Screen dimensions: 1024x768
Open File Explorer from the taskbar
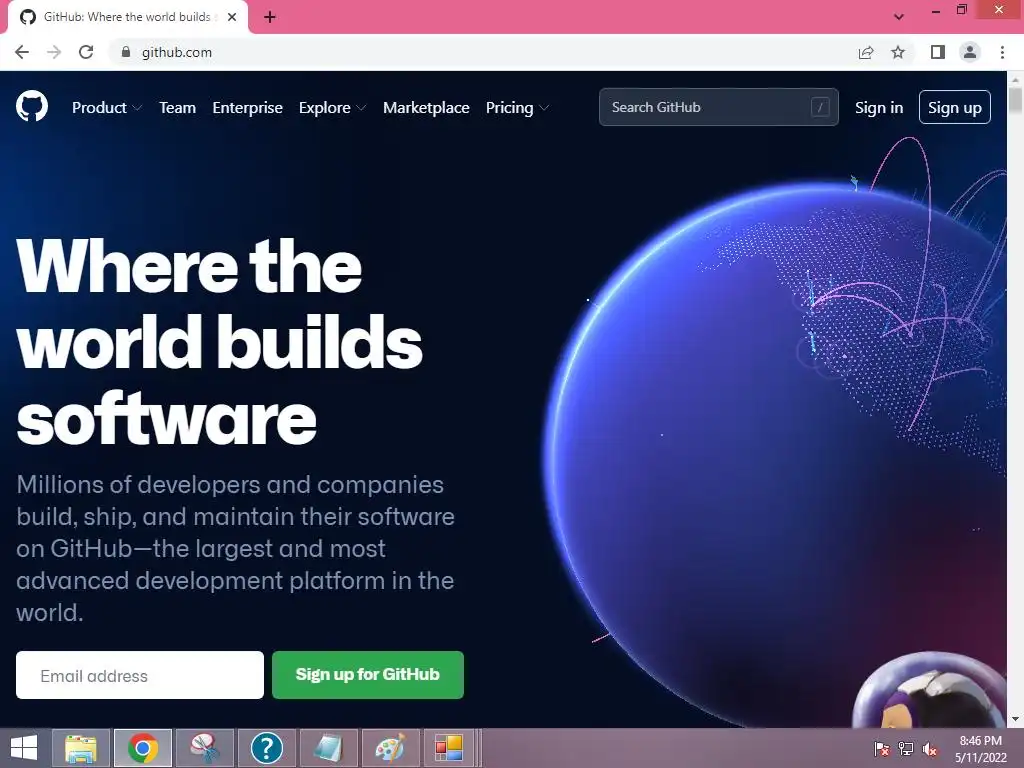(81, 748)
